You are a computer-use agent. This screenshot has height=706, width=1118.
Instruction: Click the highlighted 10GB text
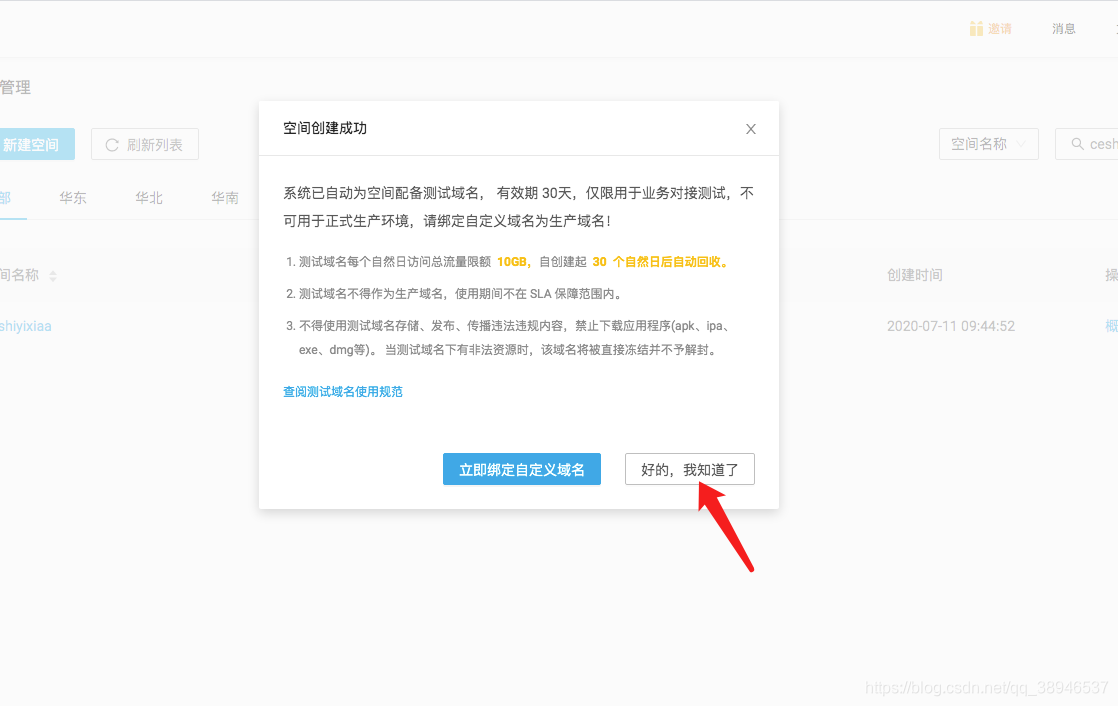pyautogui.click(x=512, y=262)
